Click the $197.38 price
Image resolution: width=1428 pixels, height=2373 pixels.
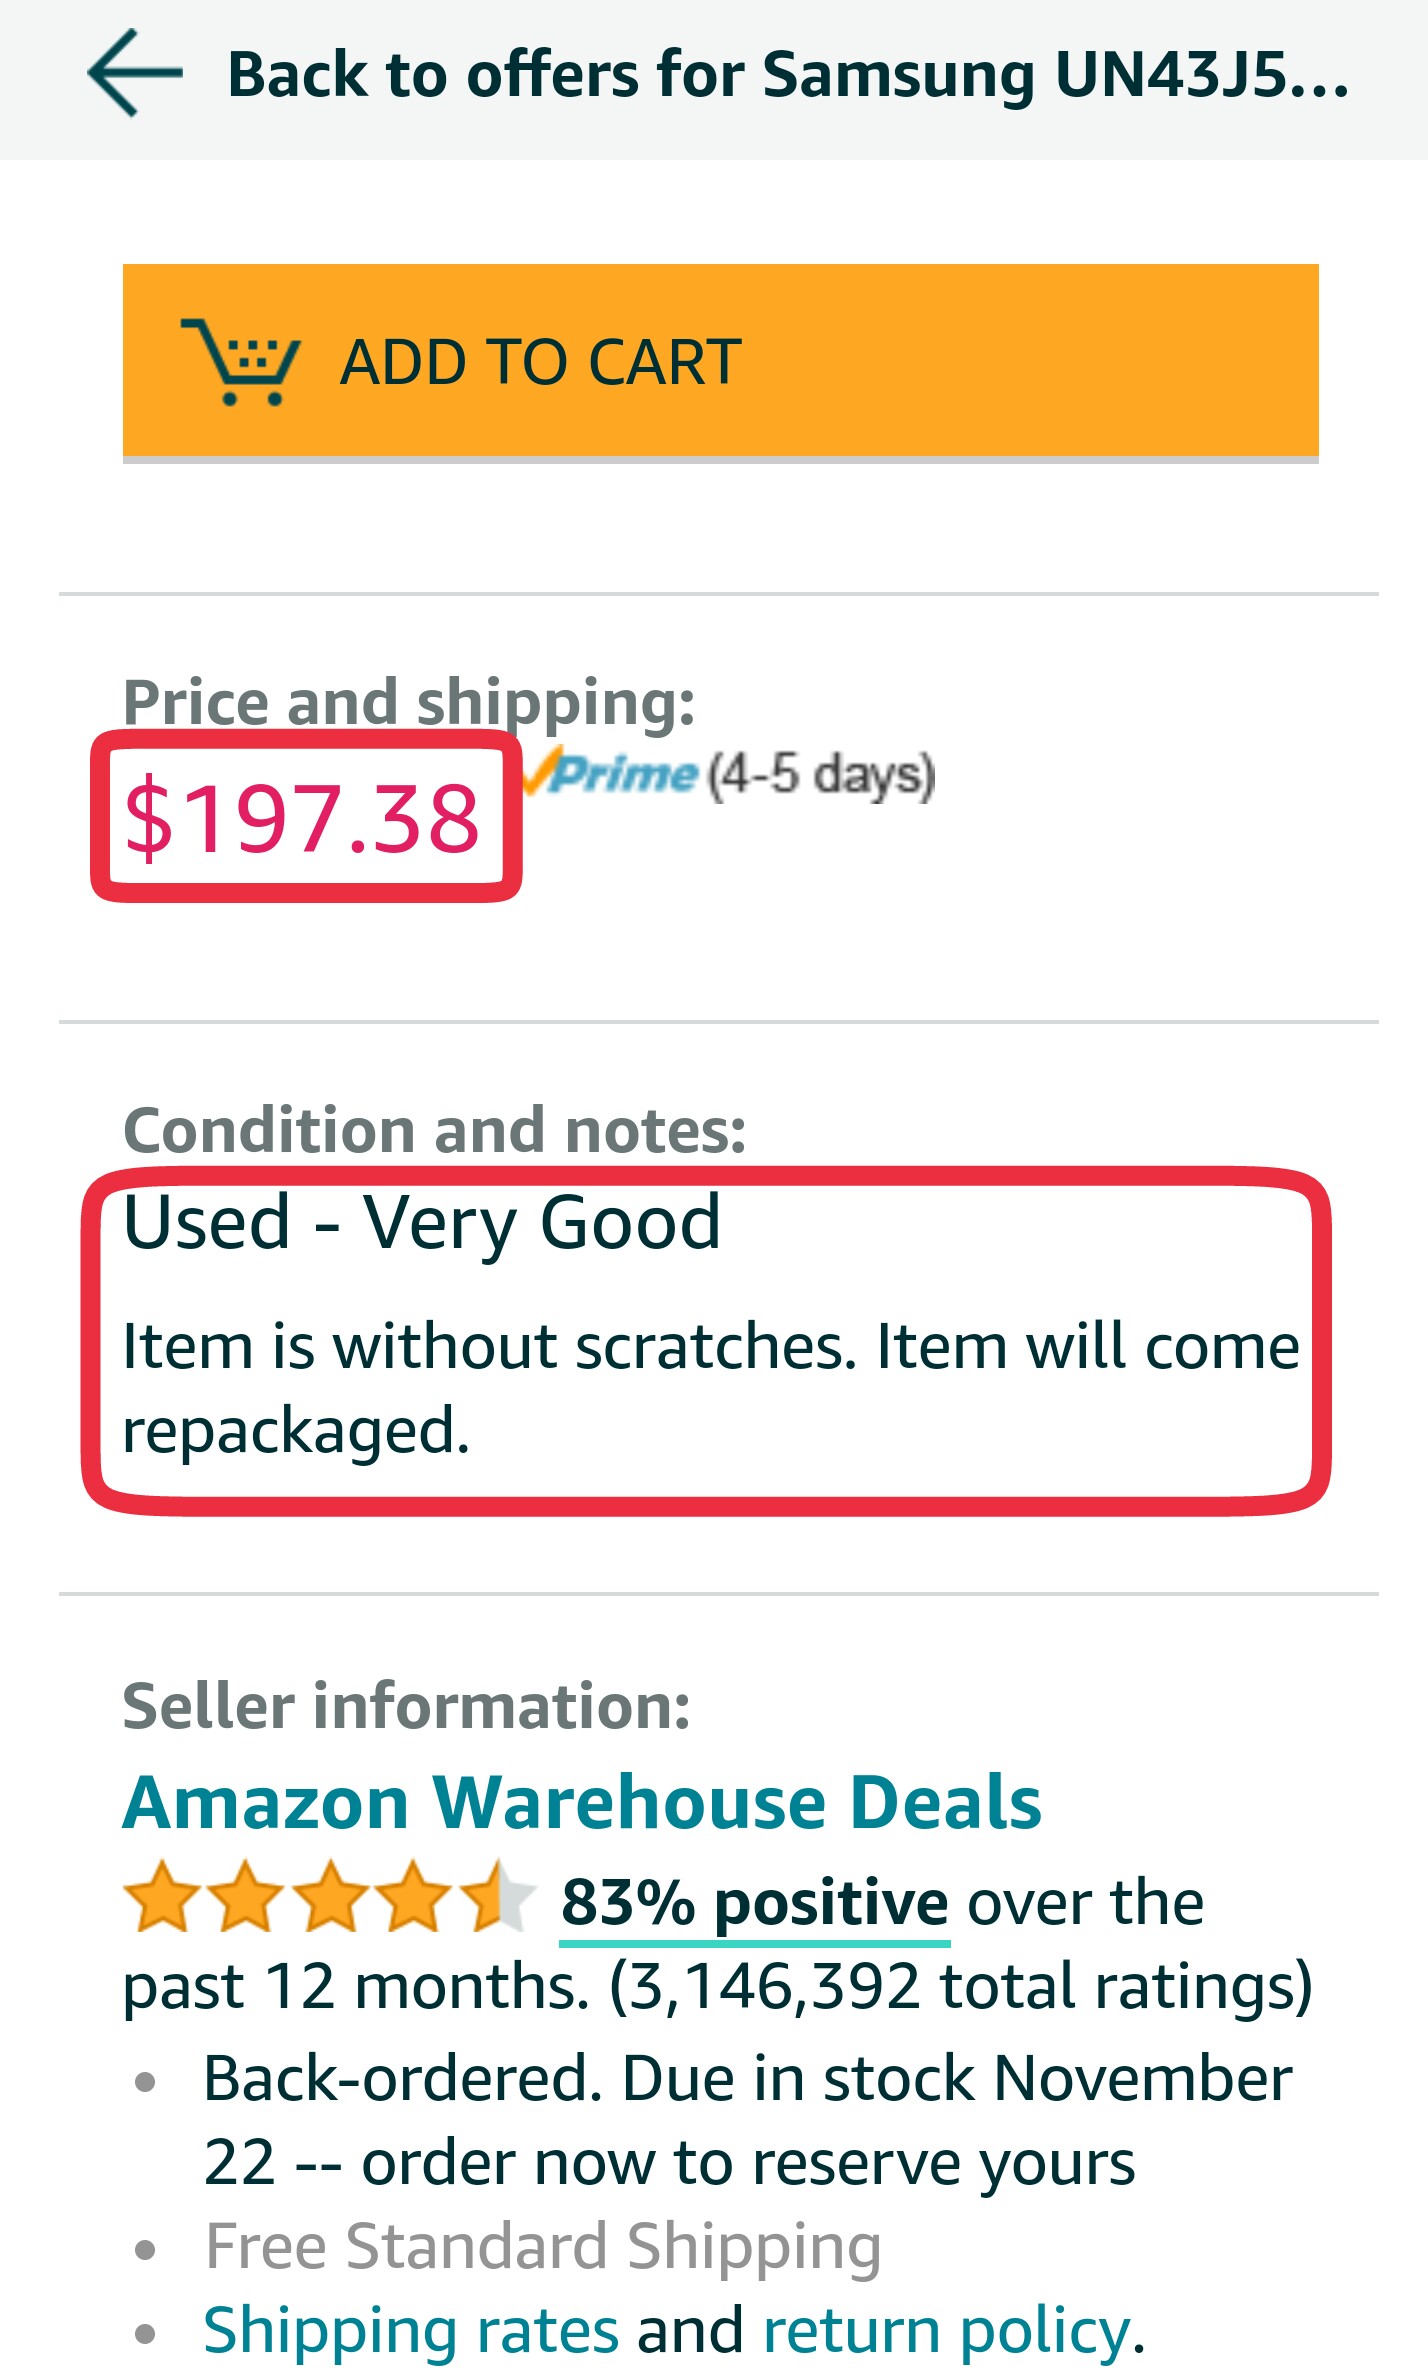(x=302, y=818)
